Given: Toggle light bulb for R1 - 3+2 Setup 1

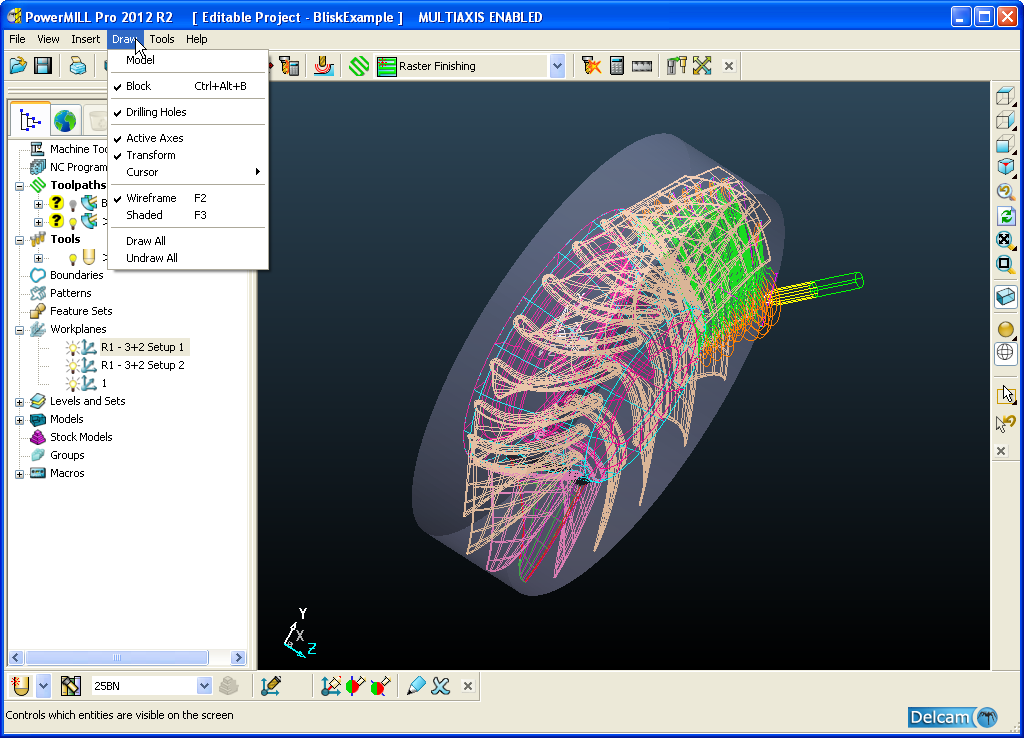Looking at the screenshot, I should [x=72, y=347].
